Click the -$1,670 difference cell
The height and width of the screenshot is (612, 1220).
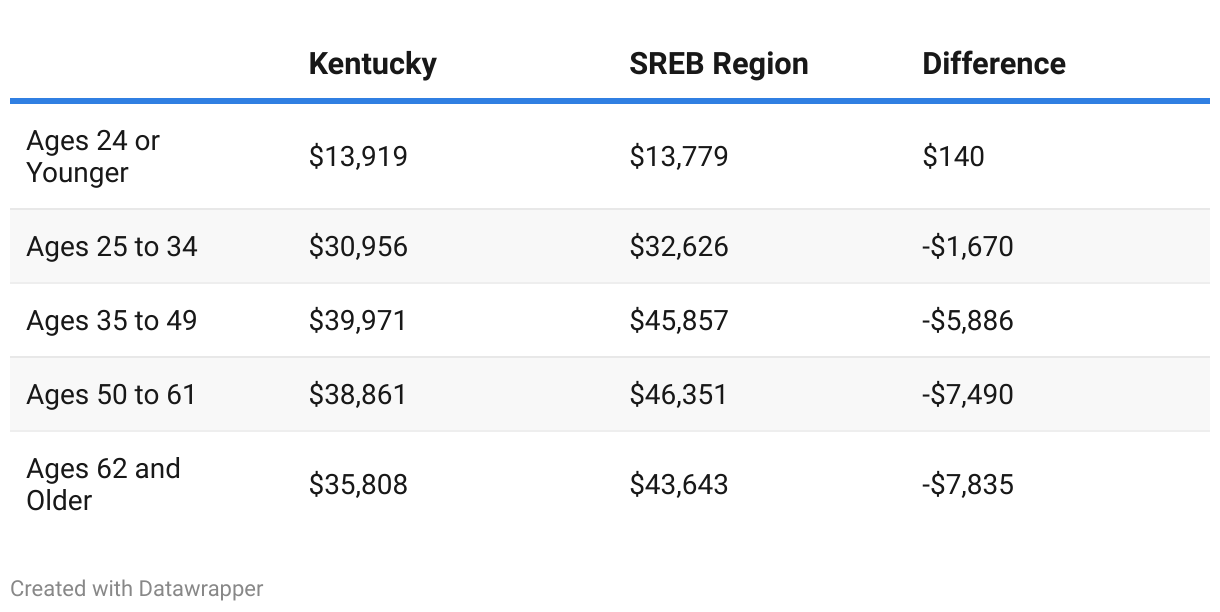967,246
